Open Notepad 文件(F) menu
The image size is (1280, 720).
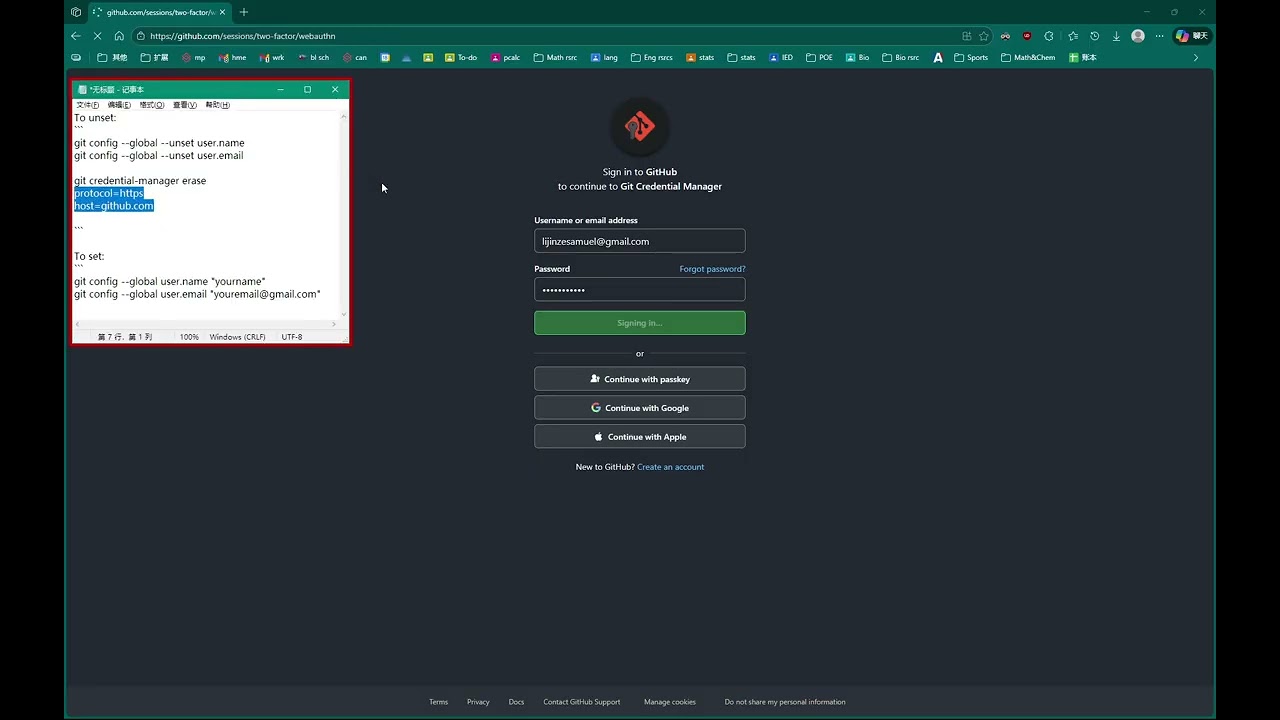pyautogui.click(x=88, y=105)
